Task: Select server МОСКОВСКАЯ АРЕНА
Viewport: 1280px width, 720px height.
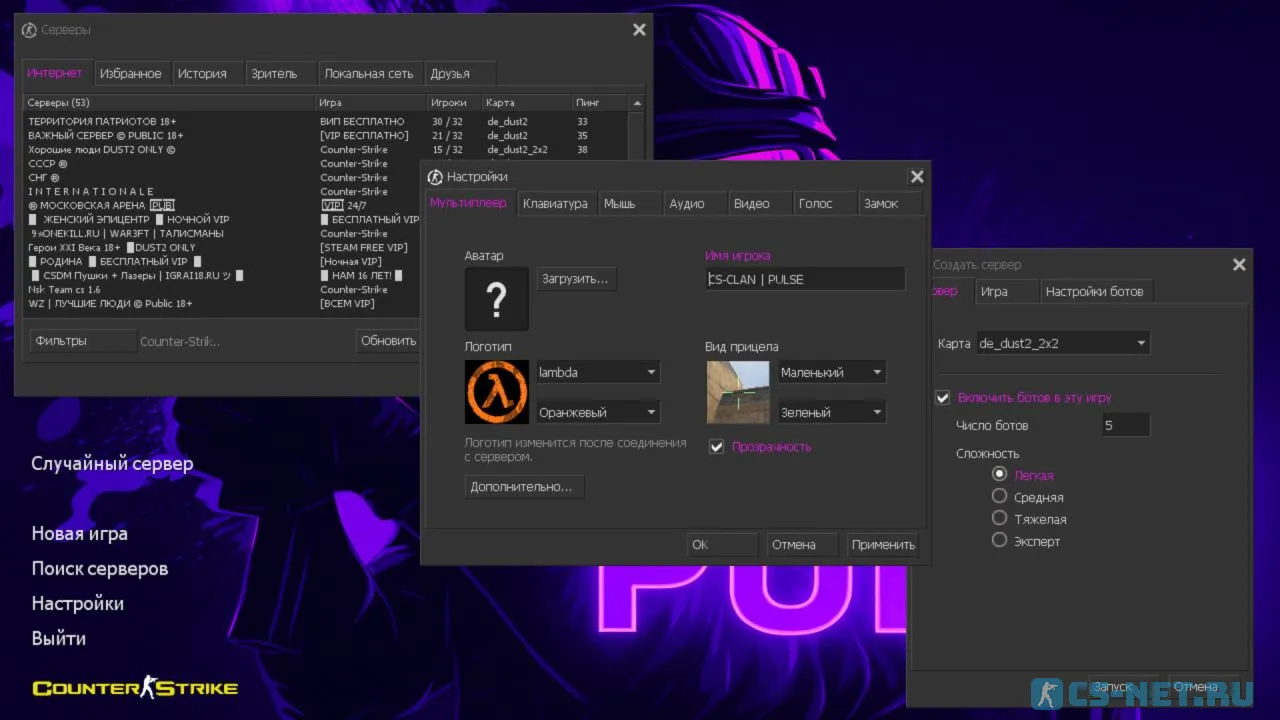Action: coord(220,205)
